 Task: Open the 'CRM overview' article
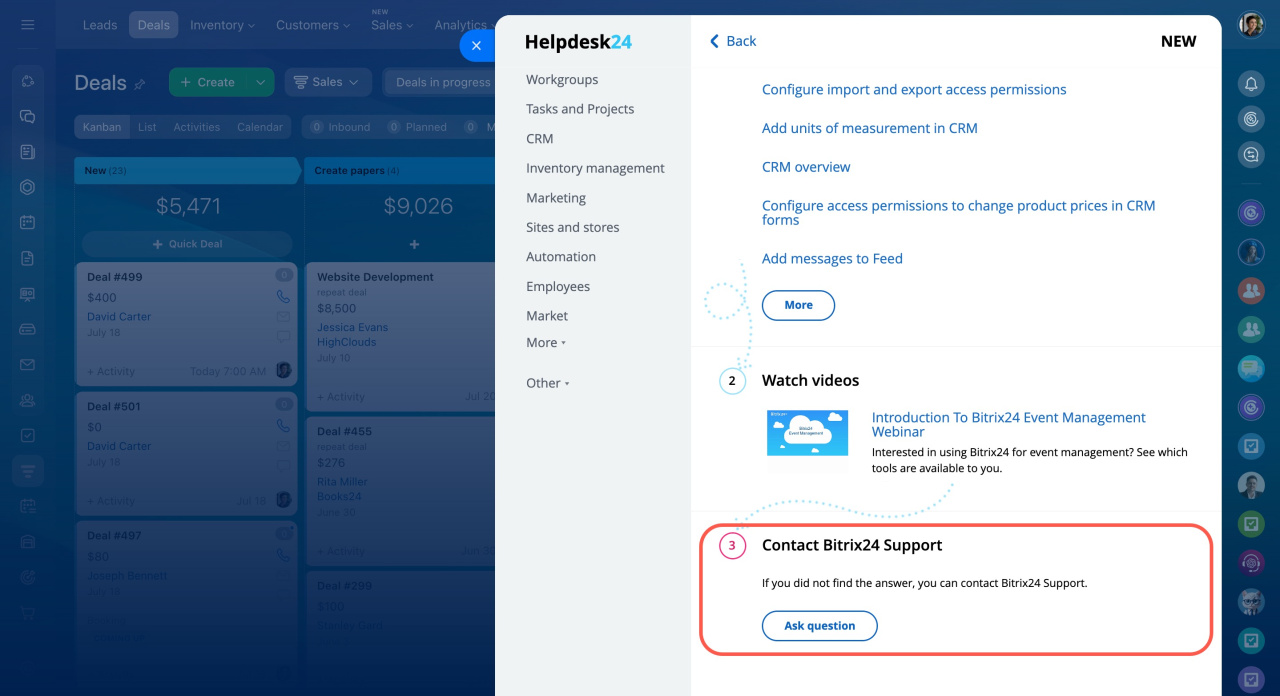pos(806,167)
